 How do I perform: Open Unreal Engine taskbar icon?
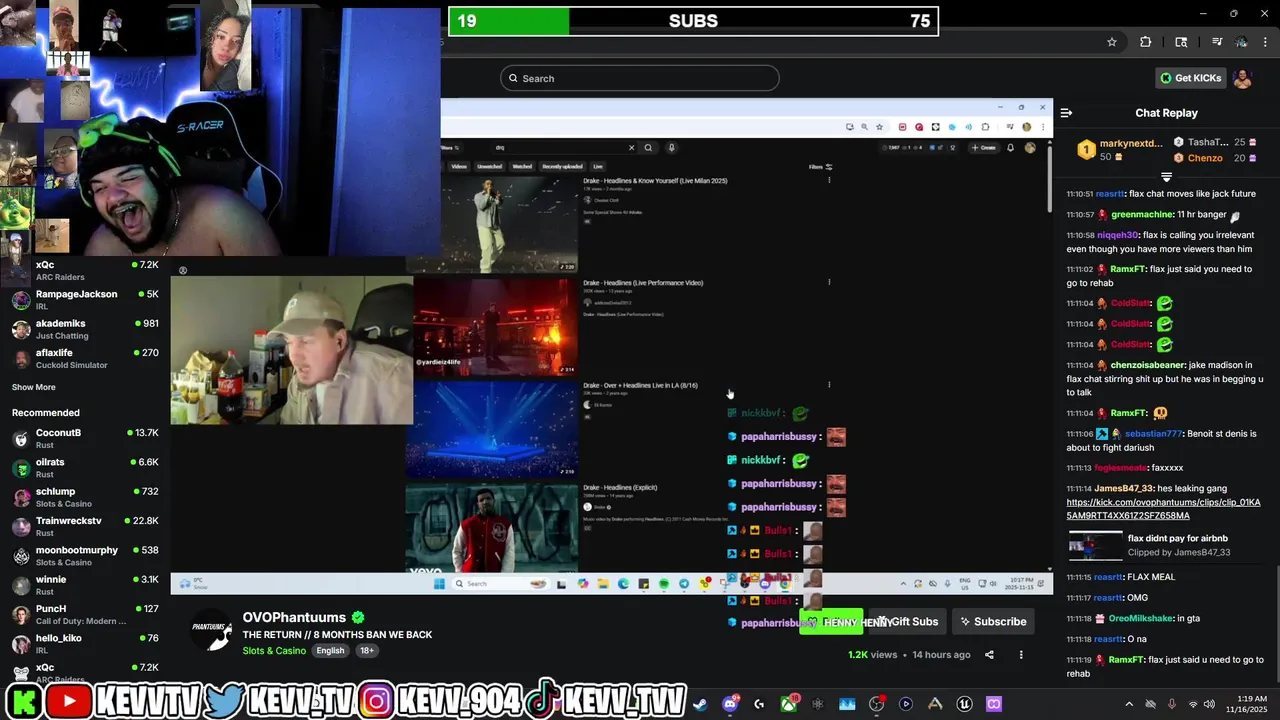(x=964, y=704)
